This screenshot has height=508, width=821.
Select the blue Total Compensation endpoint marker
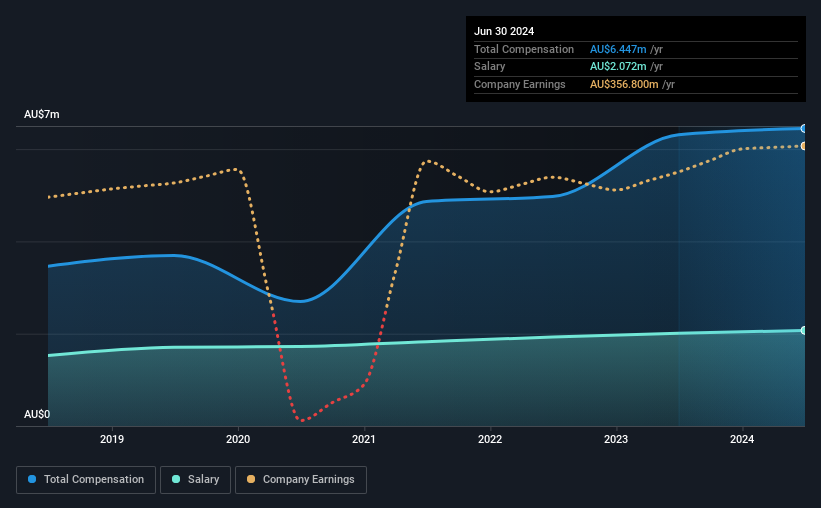click(x=803, y=128)
